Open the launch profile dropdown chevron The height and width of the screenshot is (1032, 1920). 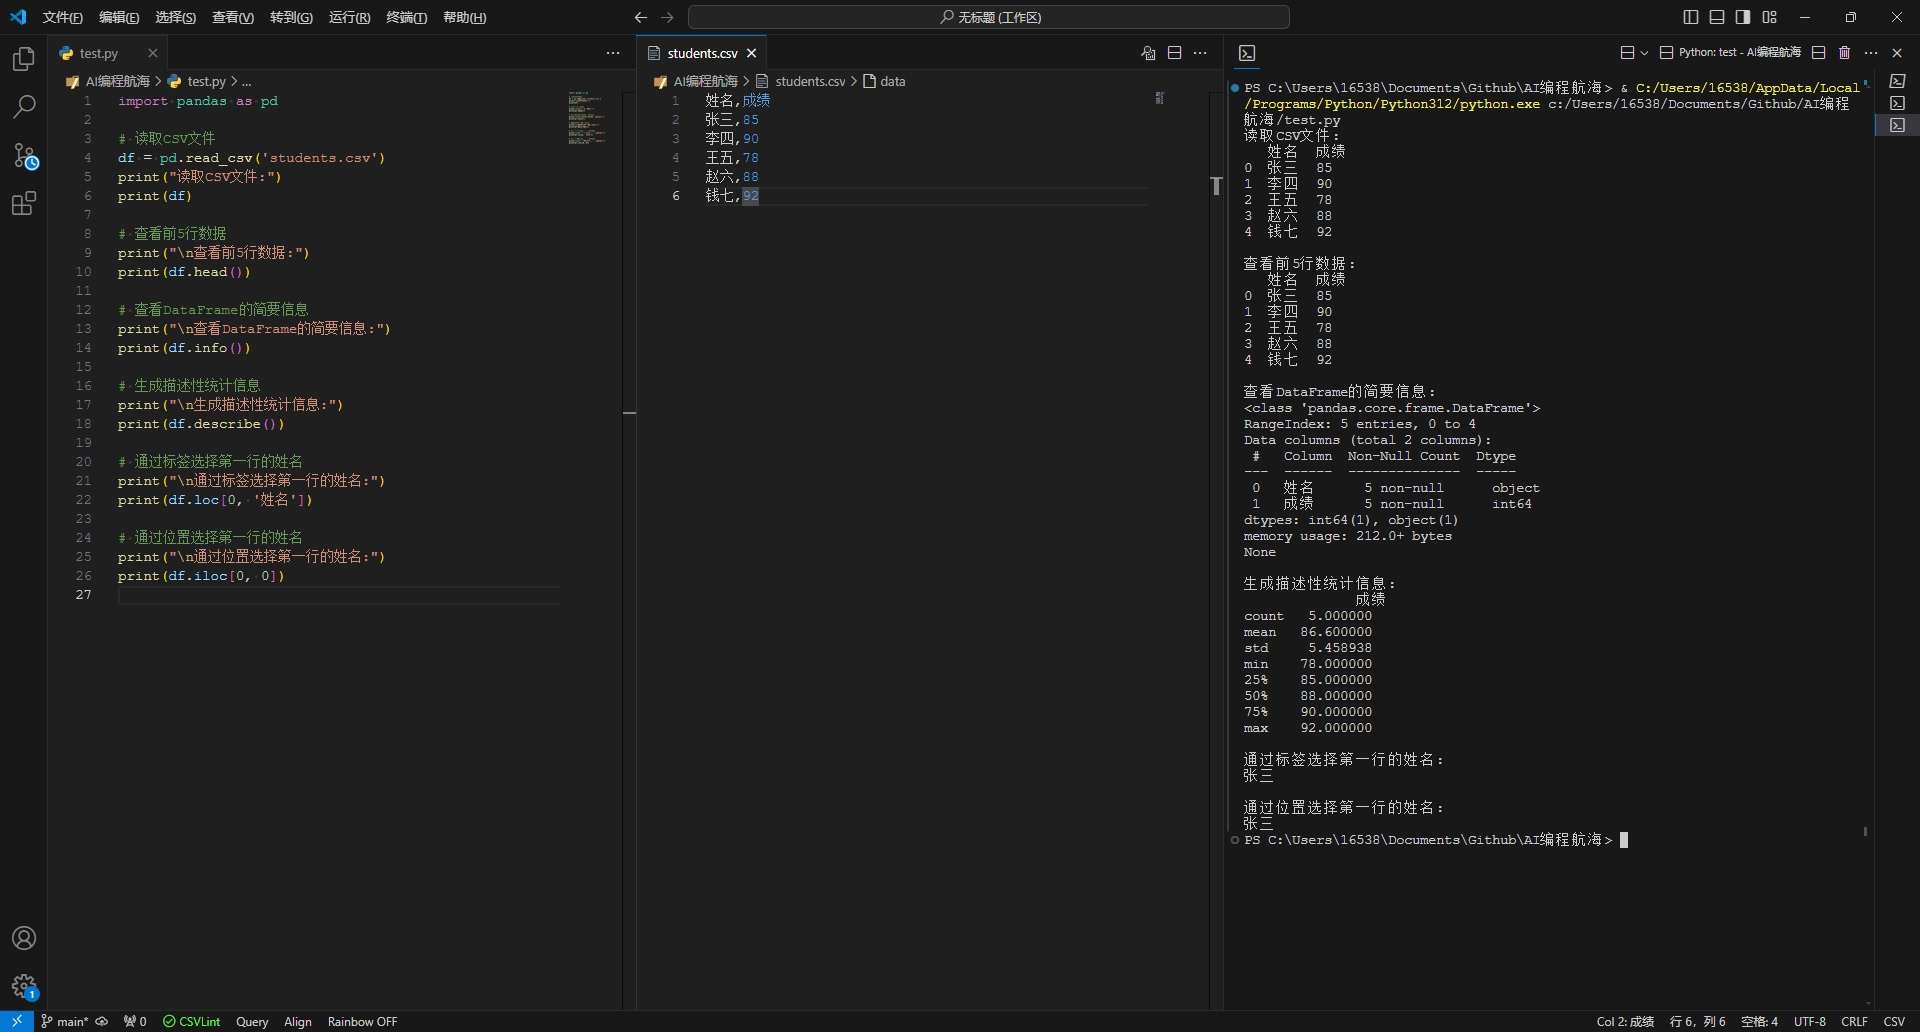pos(1644,53)
